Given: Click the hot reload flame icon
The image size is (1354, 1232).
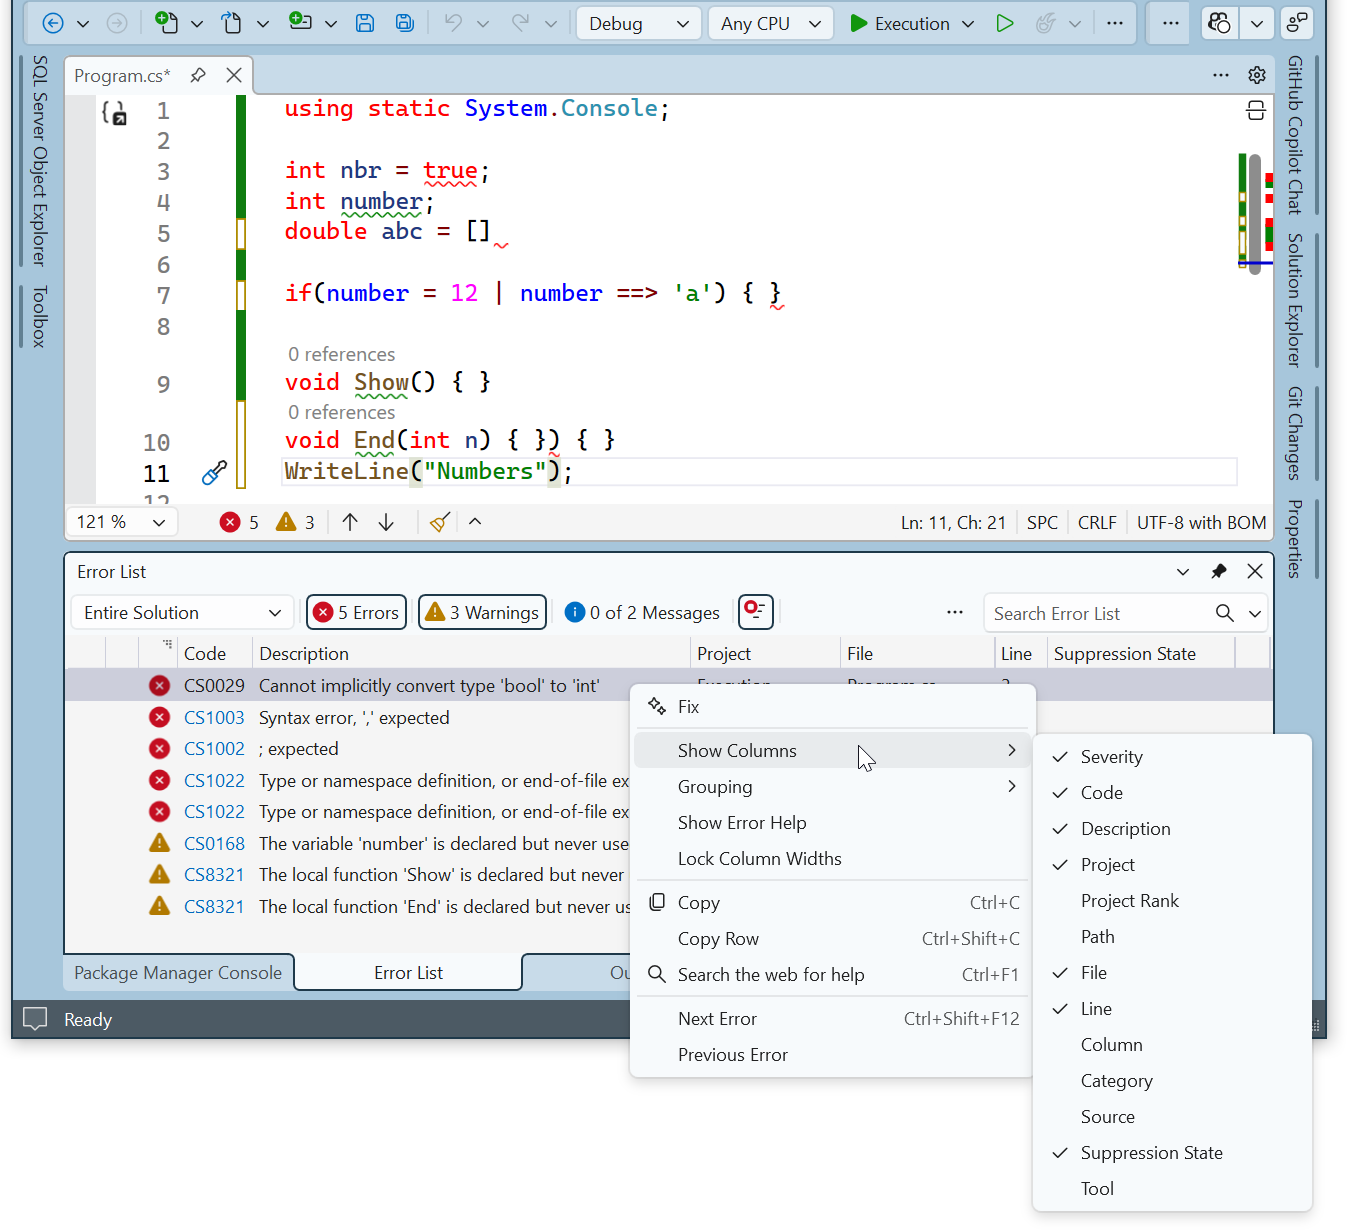Looking at the screenshot, I should tap(1045, 23).
